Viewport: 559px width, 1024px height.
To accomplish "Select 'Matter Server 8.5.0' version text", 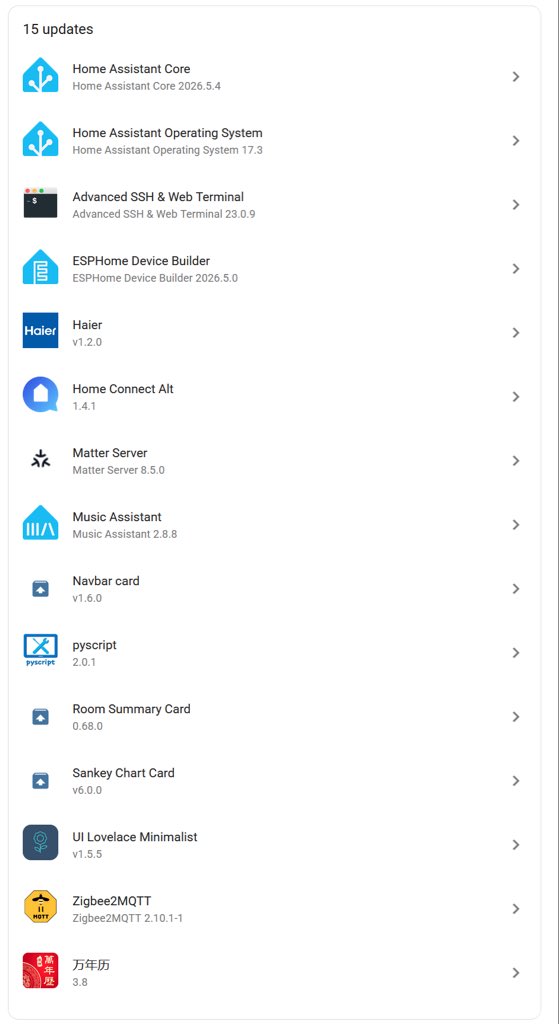I will click(x=118, y=470).
